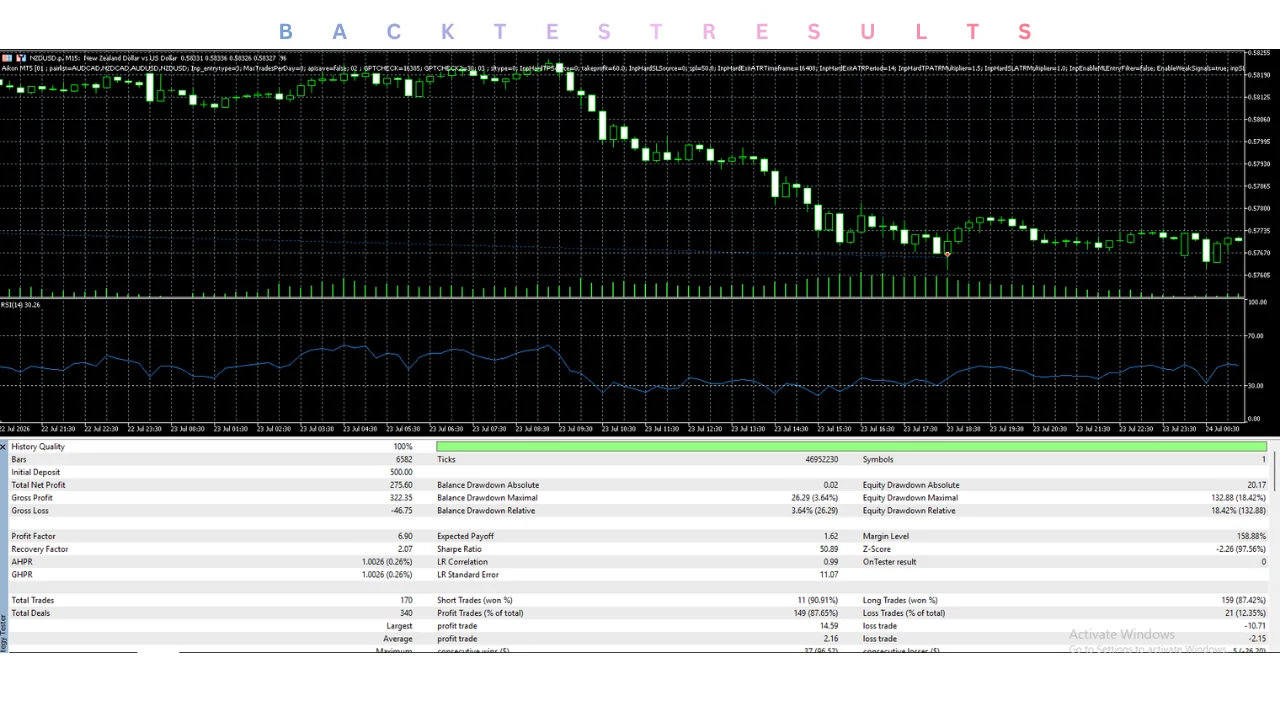Image resolution: width=1280 pixels, height=720 pixels.
Task: Click the 24 Jul 00:30 time axis label
Action: coord(1224,428)
